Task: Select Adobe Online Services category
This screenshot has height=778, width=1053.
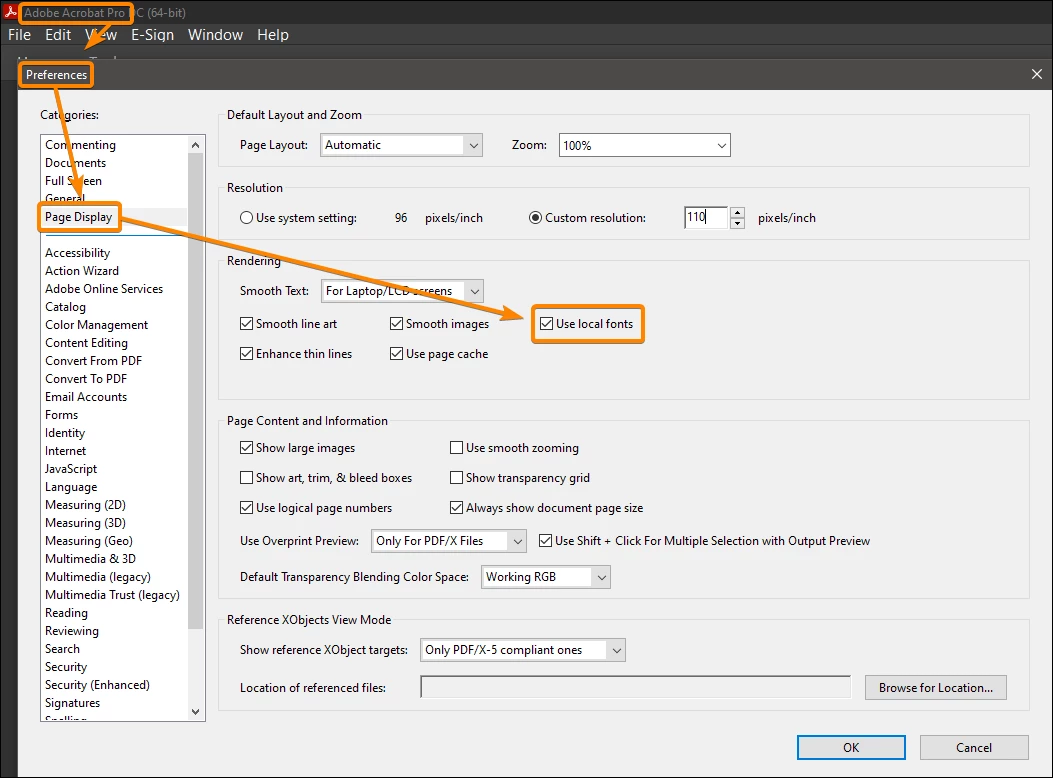Action: click(104, 289)
